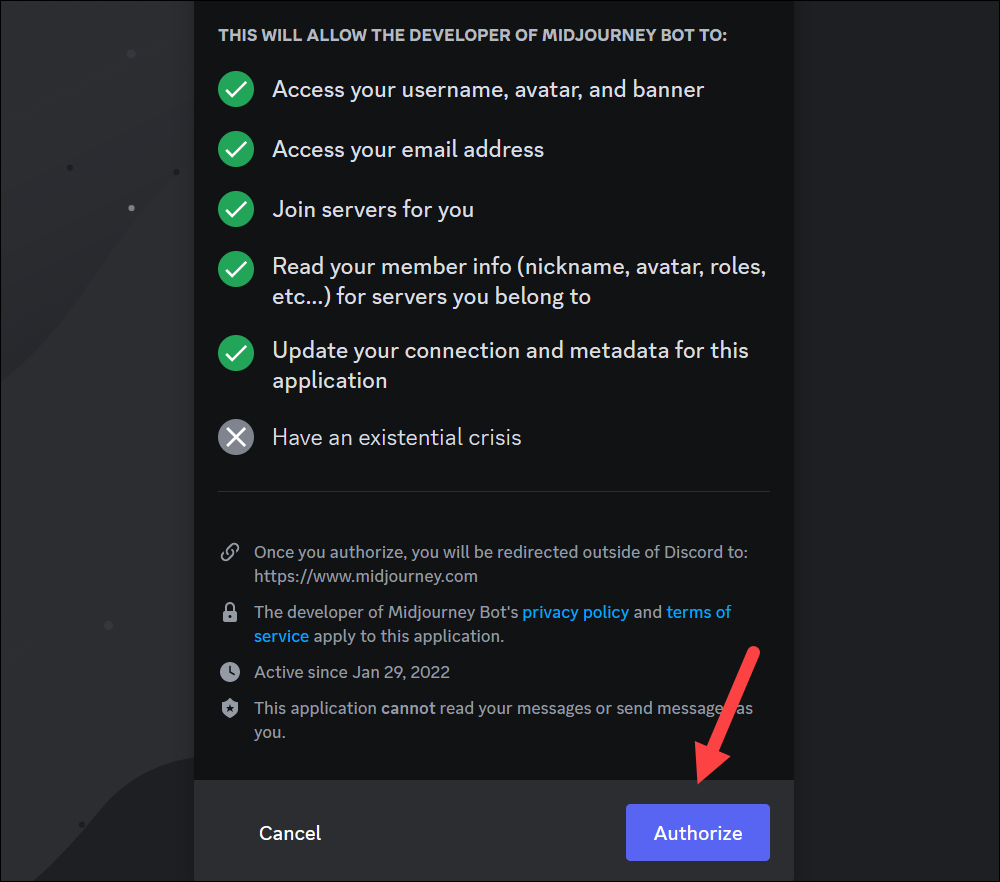
Task: Click the Authorize button
Action: click(698, 833)
